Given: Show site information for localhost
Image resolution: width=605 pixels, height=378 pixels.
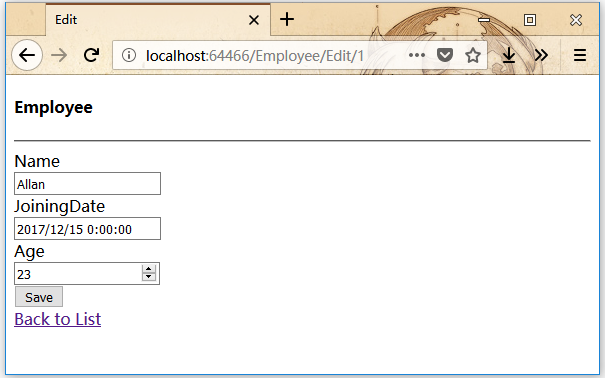Looking at the screenshot, I should (x=129, y=55).
